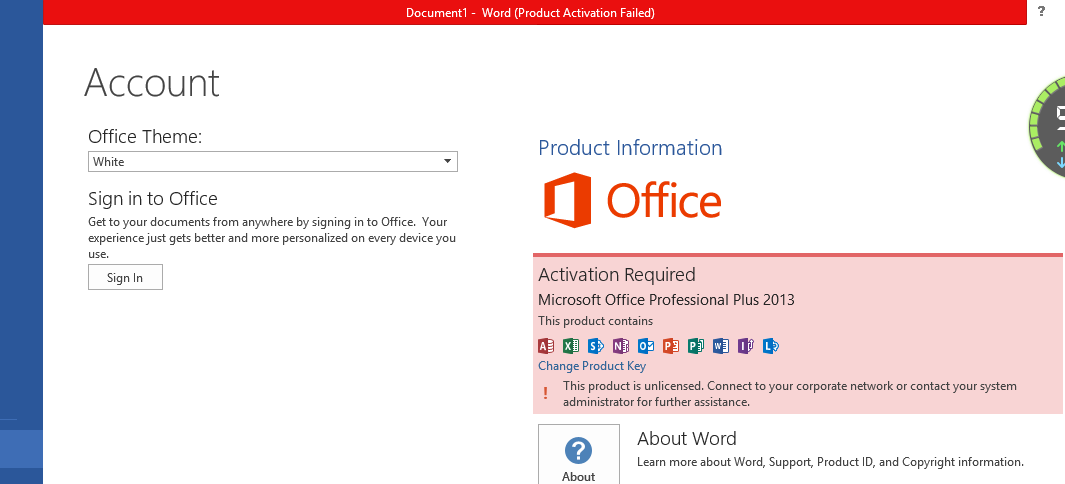Click the 'Office Theme:' label
Viewport: 1065px width, 484px height.
pyautogui.click(x=145, y=136)
